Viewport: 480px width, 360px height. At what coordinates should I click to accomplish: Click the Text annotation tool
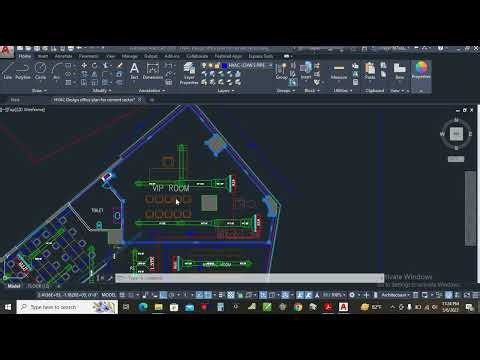pos(134,71)
